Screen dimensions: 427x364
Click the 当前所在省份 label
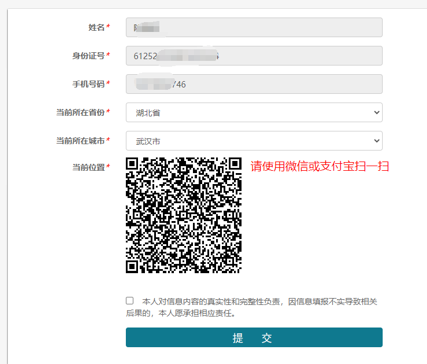80,112
